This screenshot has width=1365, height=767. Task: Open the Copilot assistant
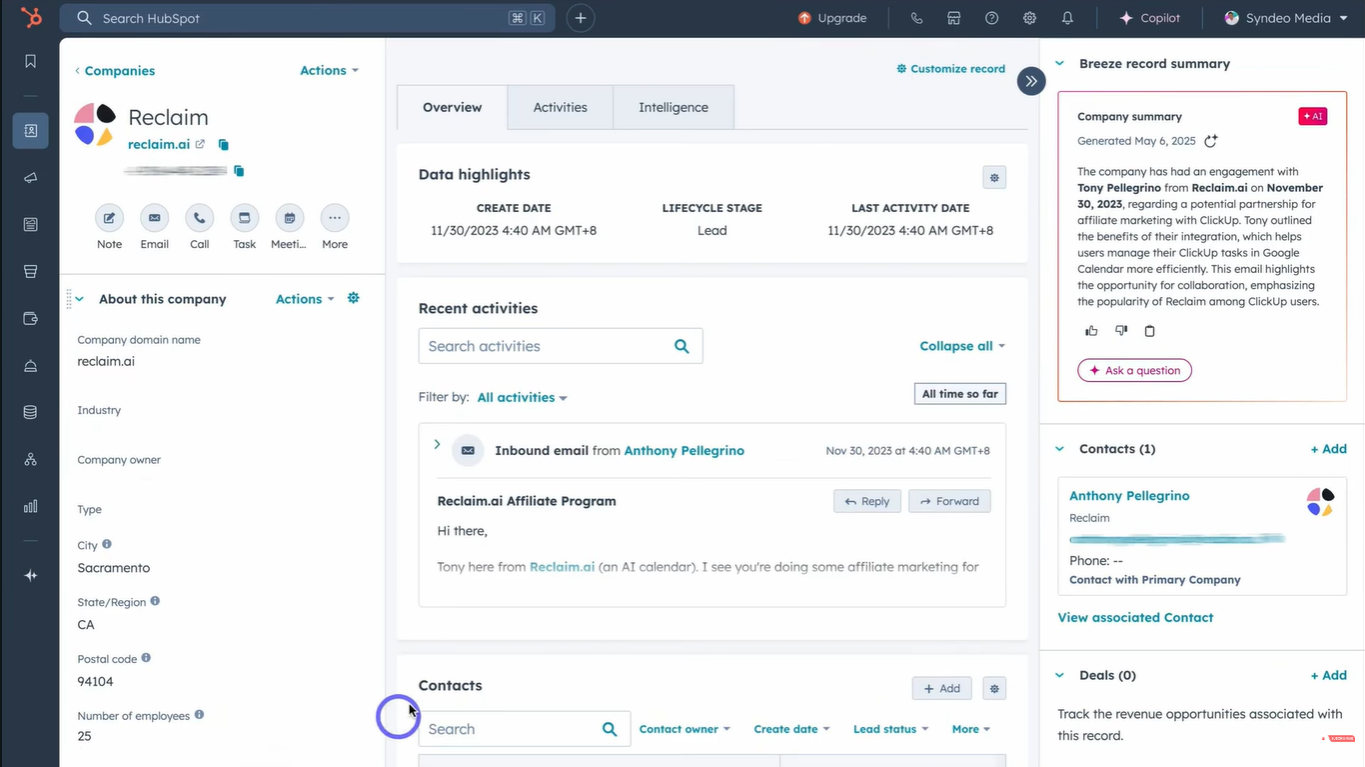pyautogui.click(x=1149, y=18)
